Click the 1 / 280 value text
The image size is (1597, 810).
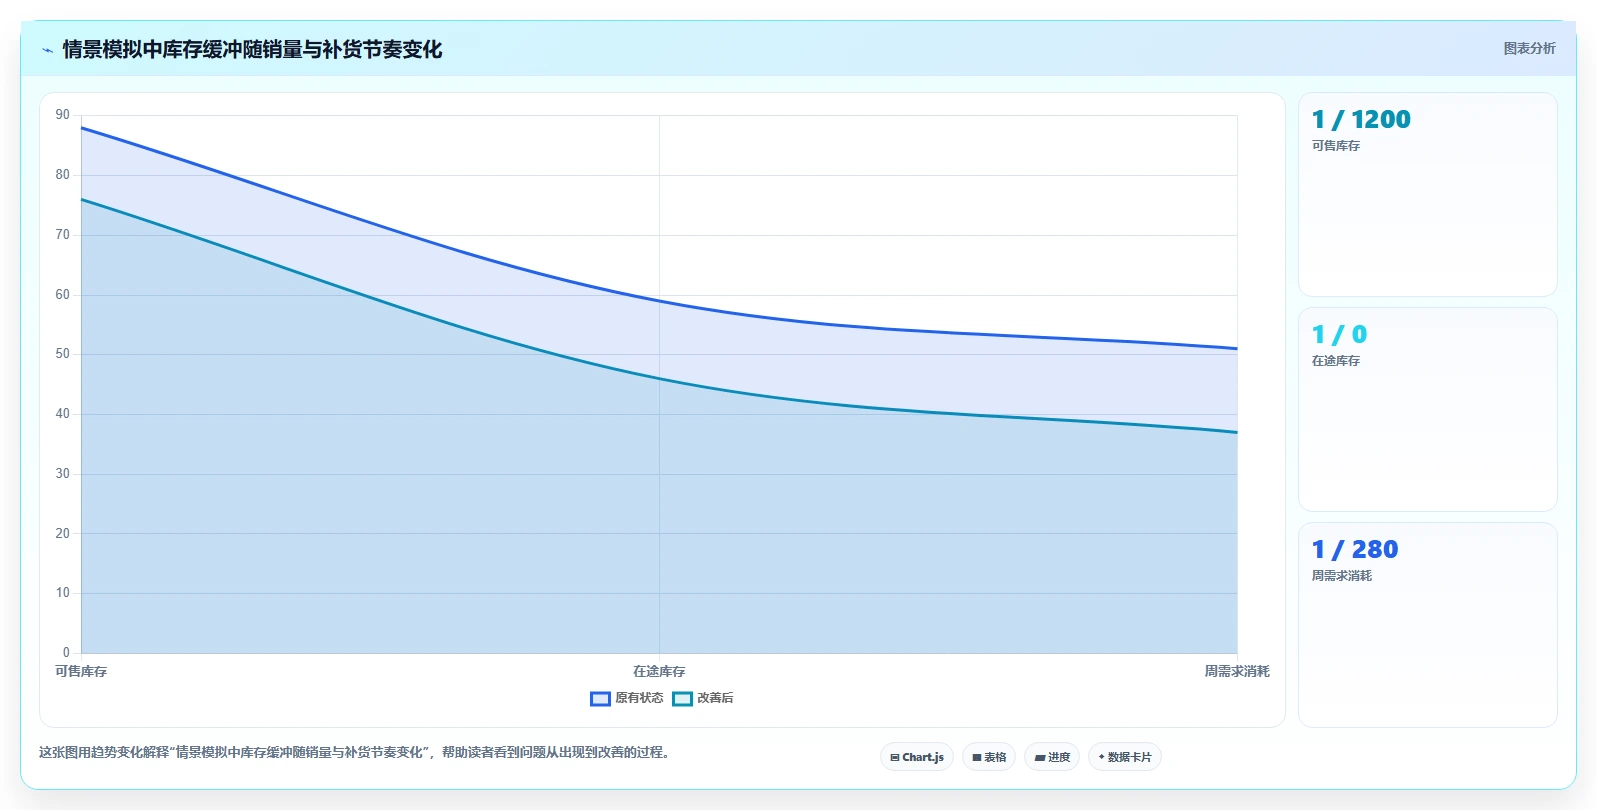tap(1355, 549)
